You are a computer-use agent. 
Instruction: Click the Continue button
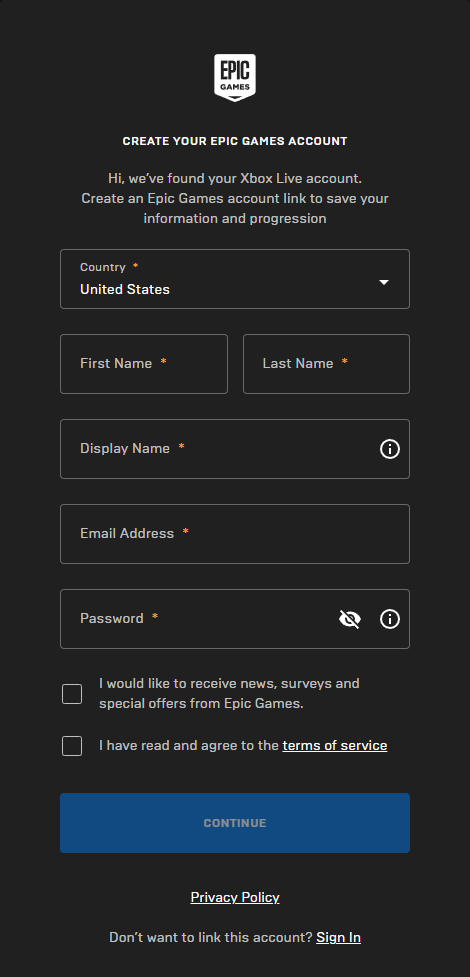pyautogui.click(x=235, y=822)
